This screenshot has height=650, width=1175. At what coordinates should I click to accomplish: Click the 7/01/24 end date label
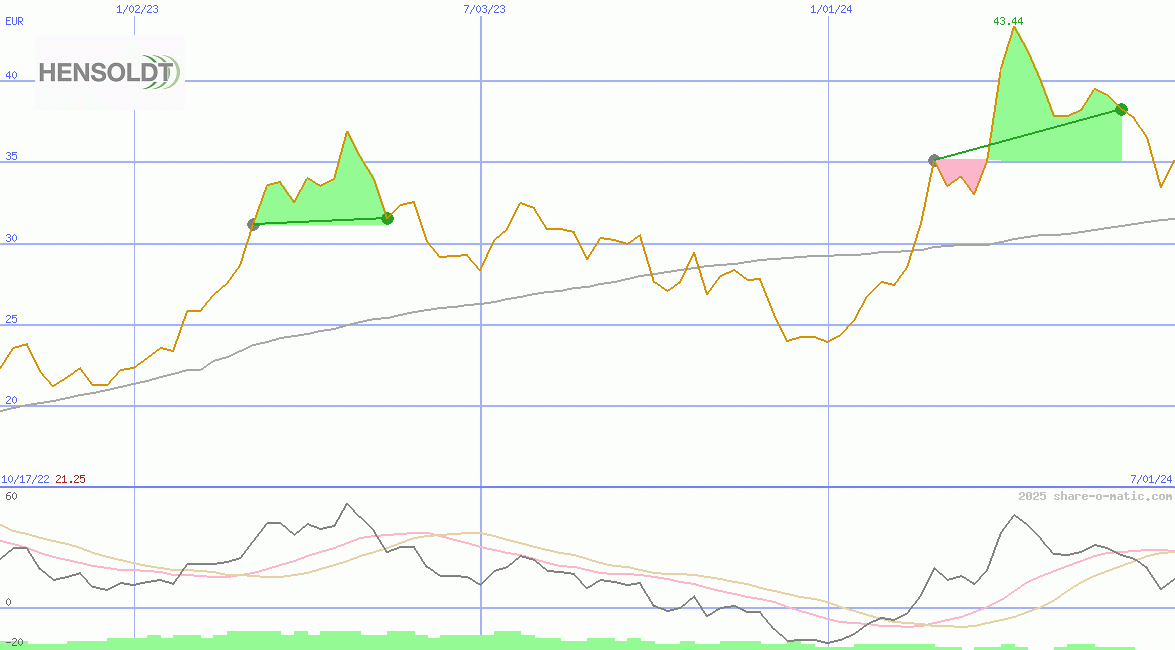1151,480
